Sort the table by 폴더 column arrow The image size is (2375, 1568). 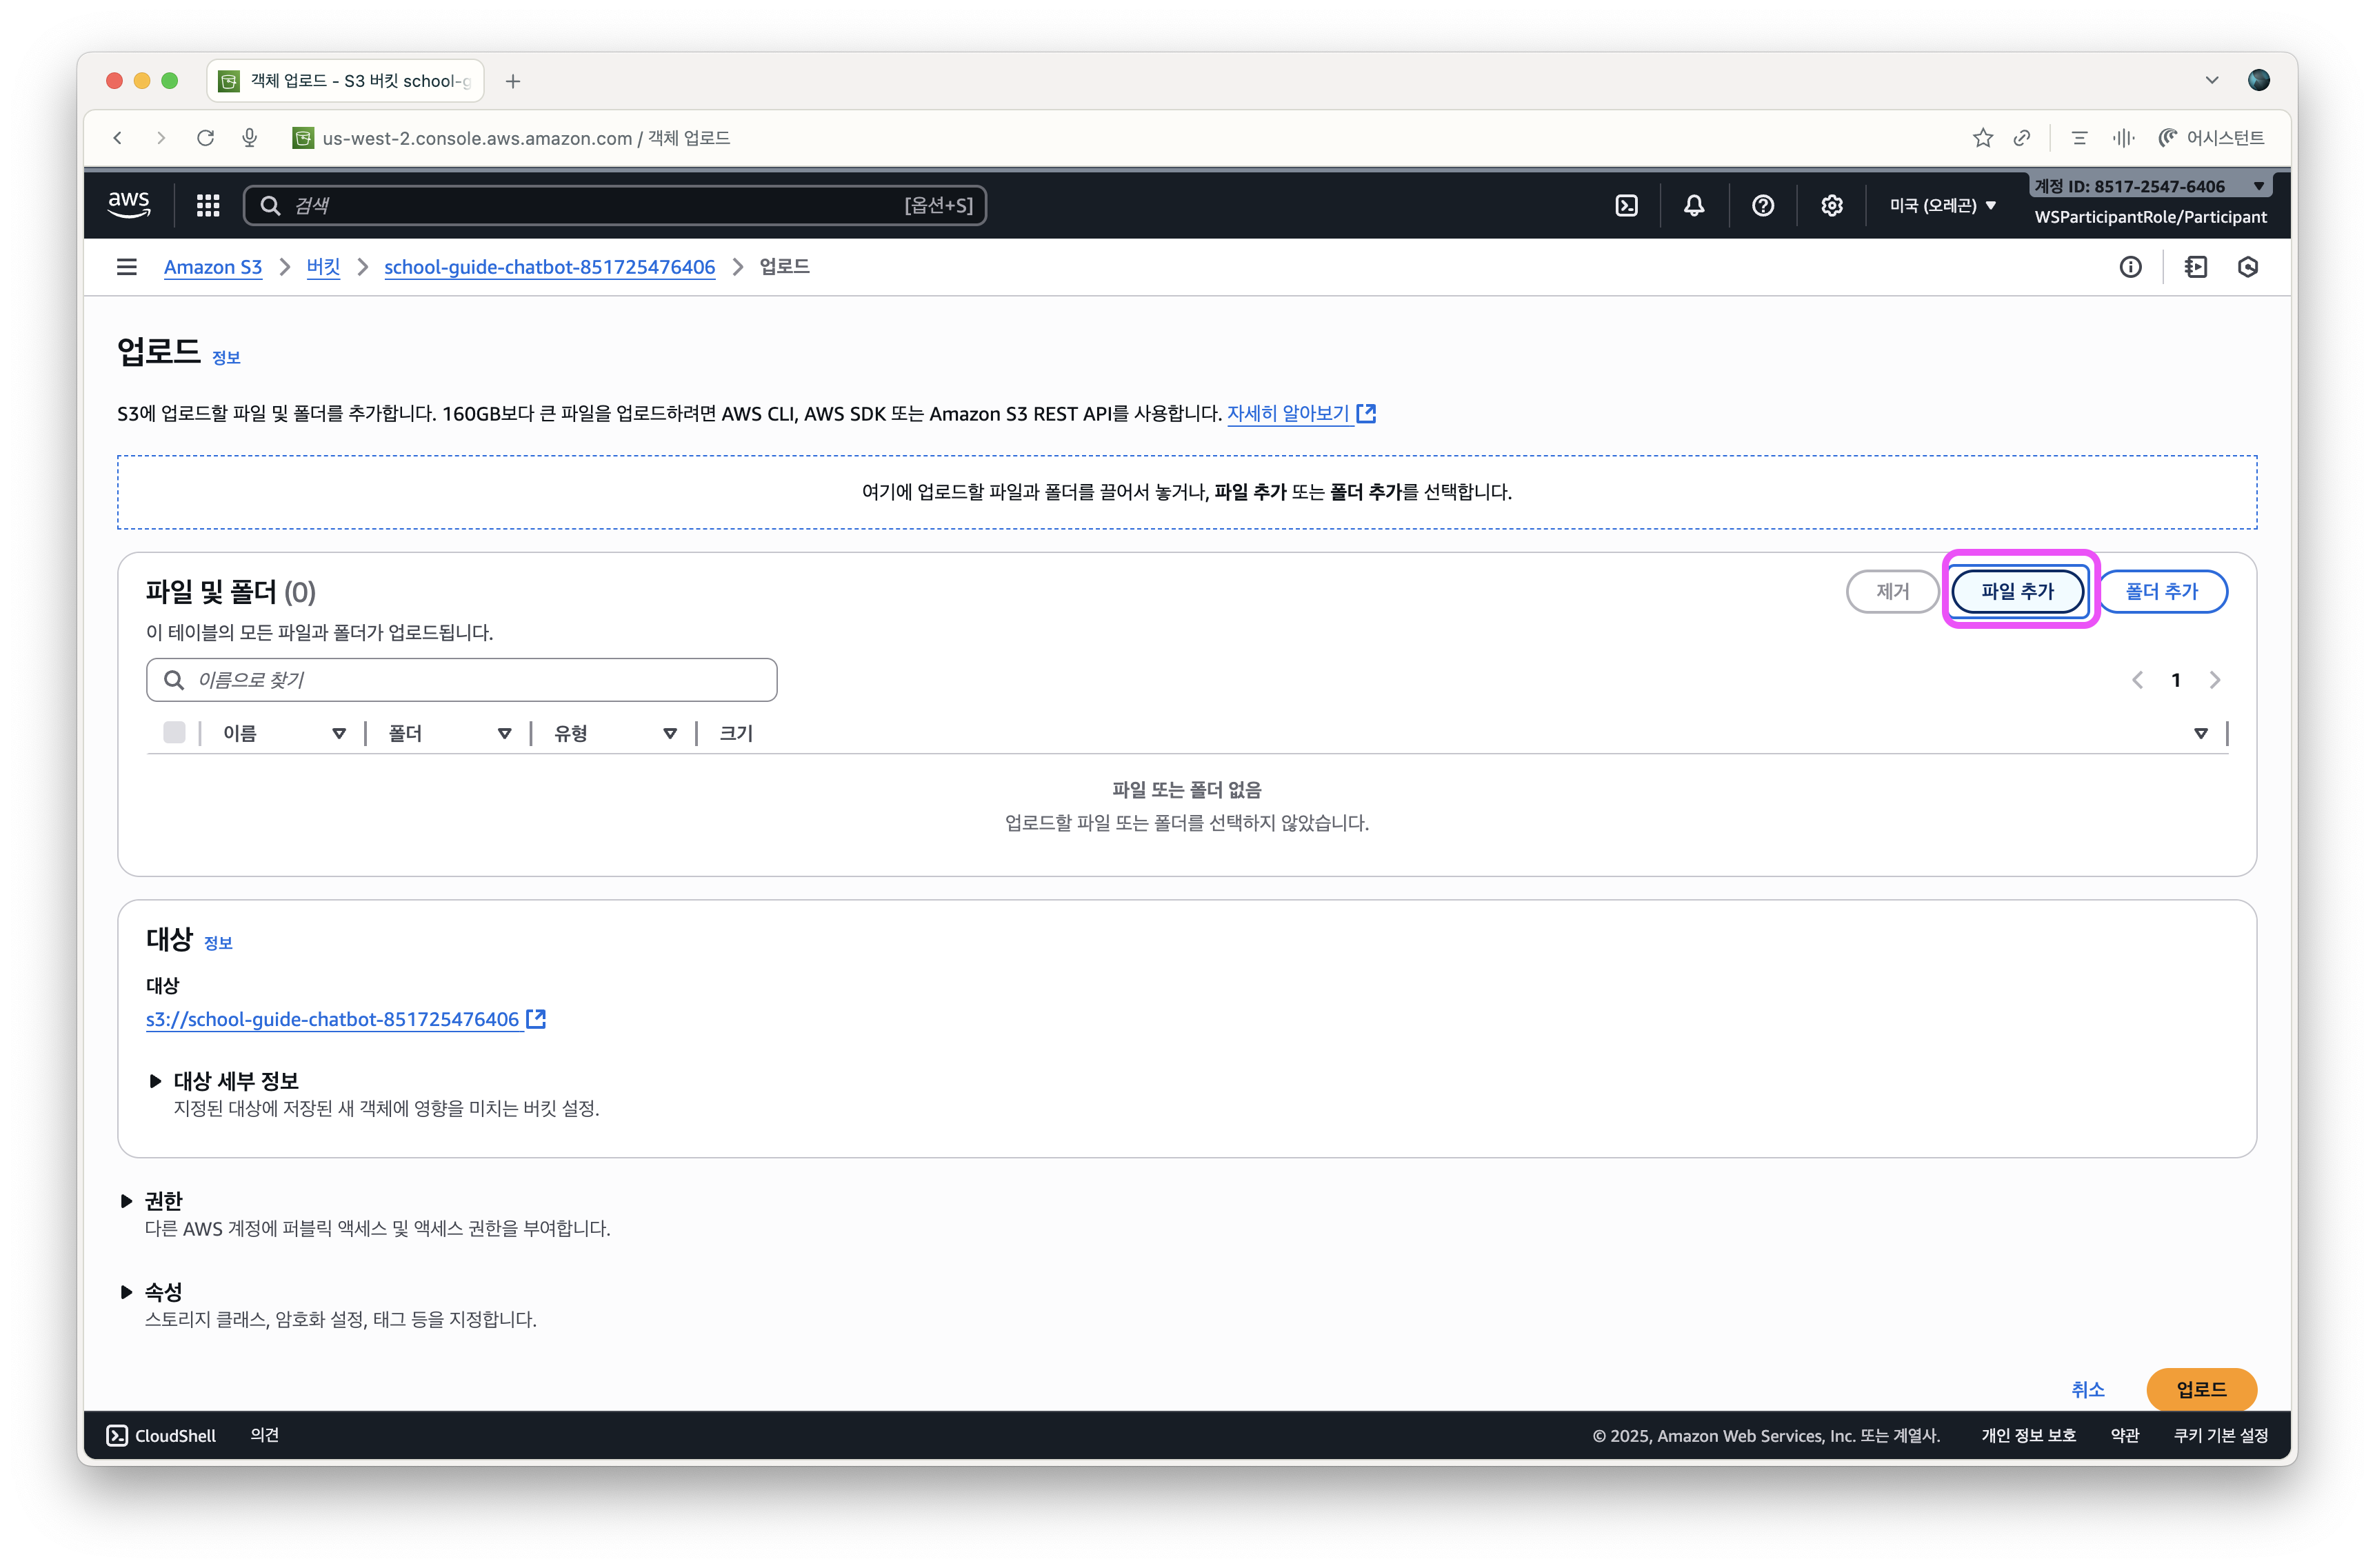pos(505,734)
